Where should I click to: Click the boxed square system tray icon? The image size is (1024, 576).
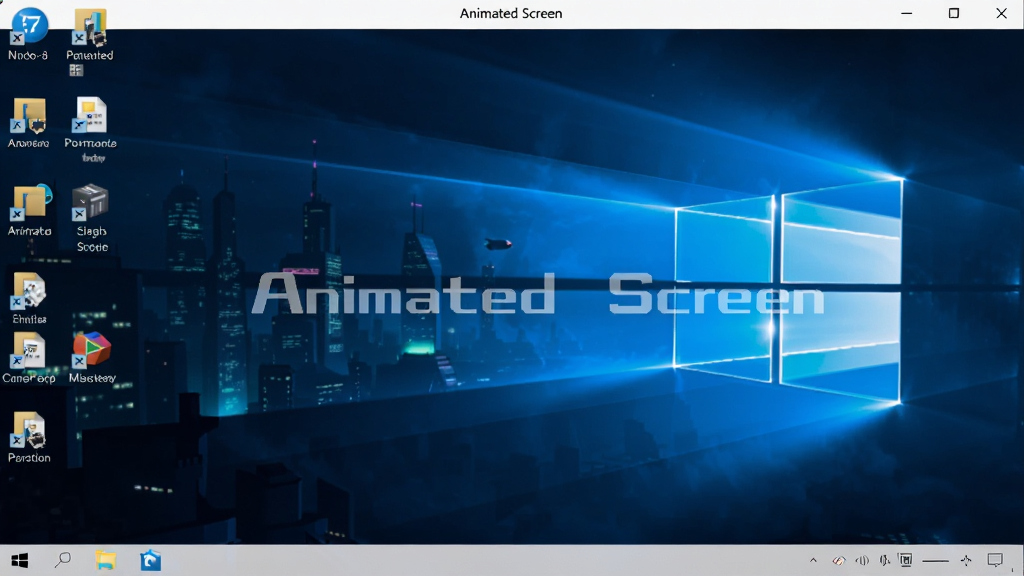click(905, 560)
